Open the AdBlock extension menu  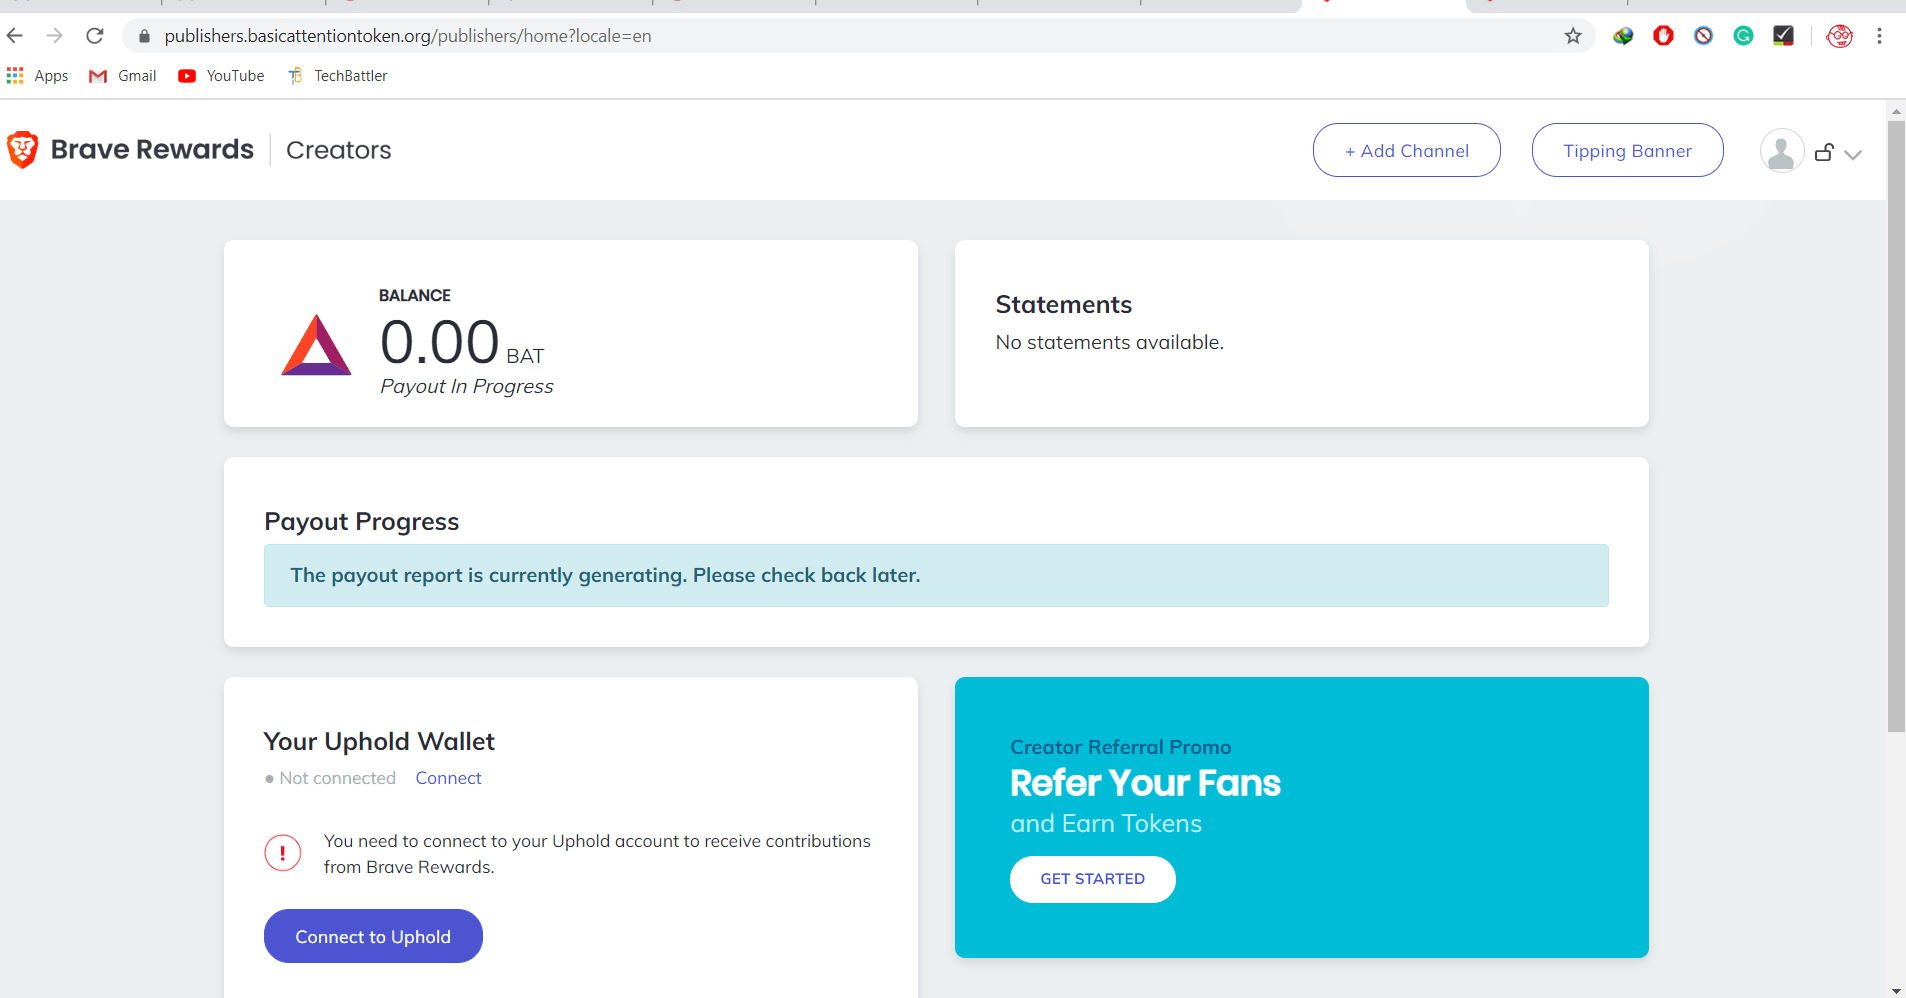pyautogui.click(x=1662, y=36)
